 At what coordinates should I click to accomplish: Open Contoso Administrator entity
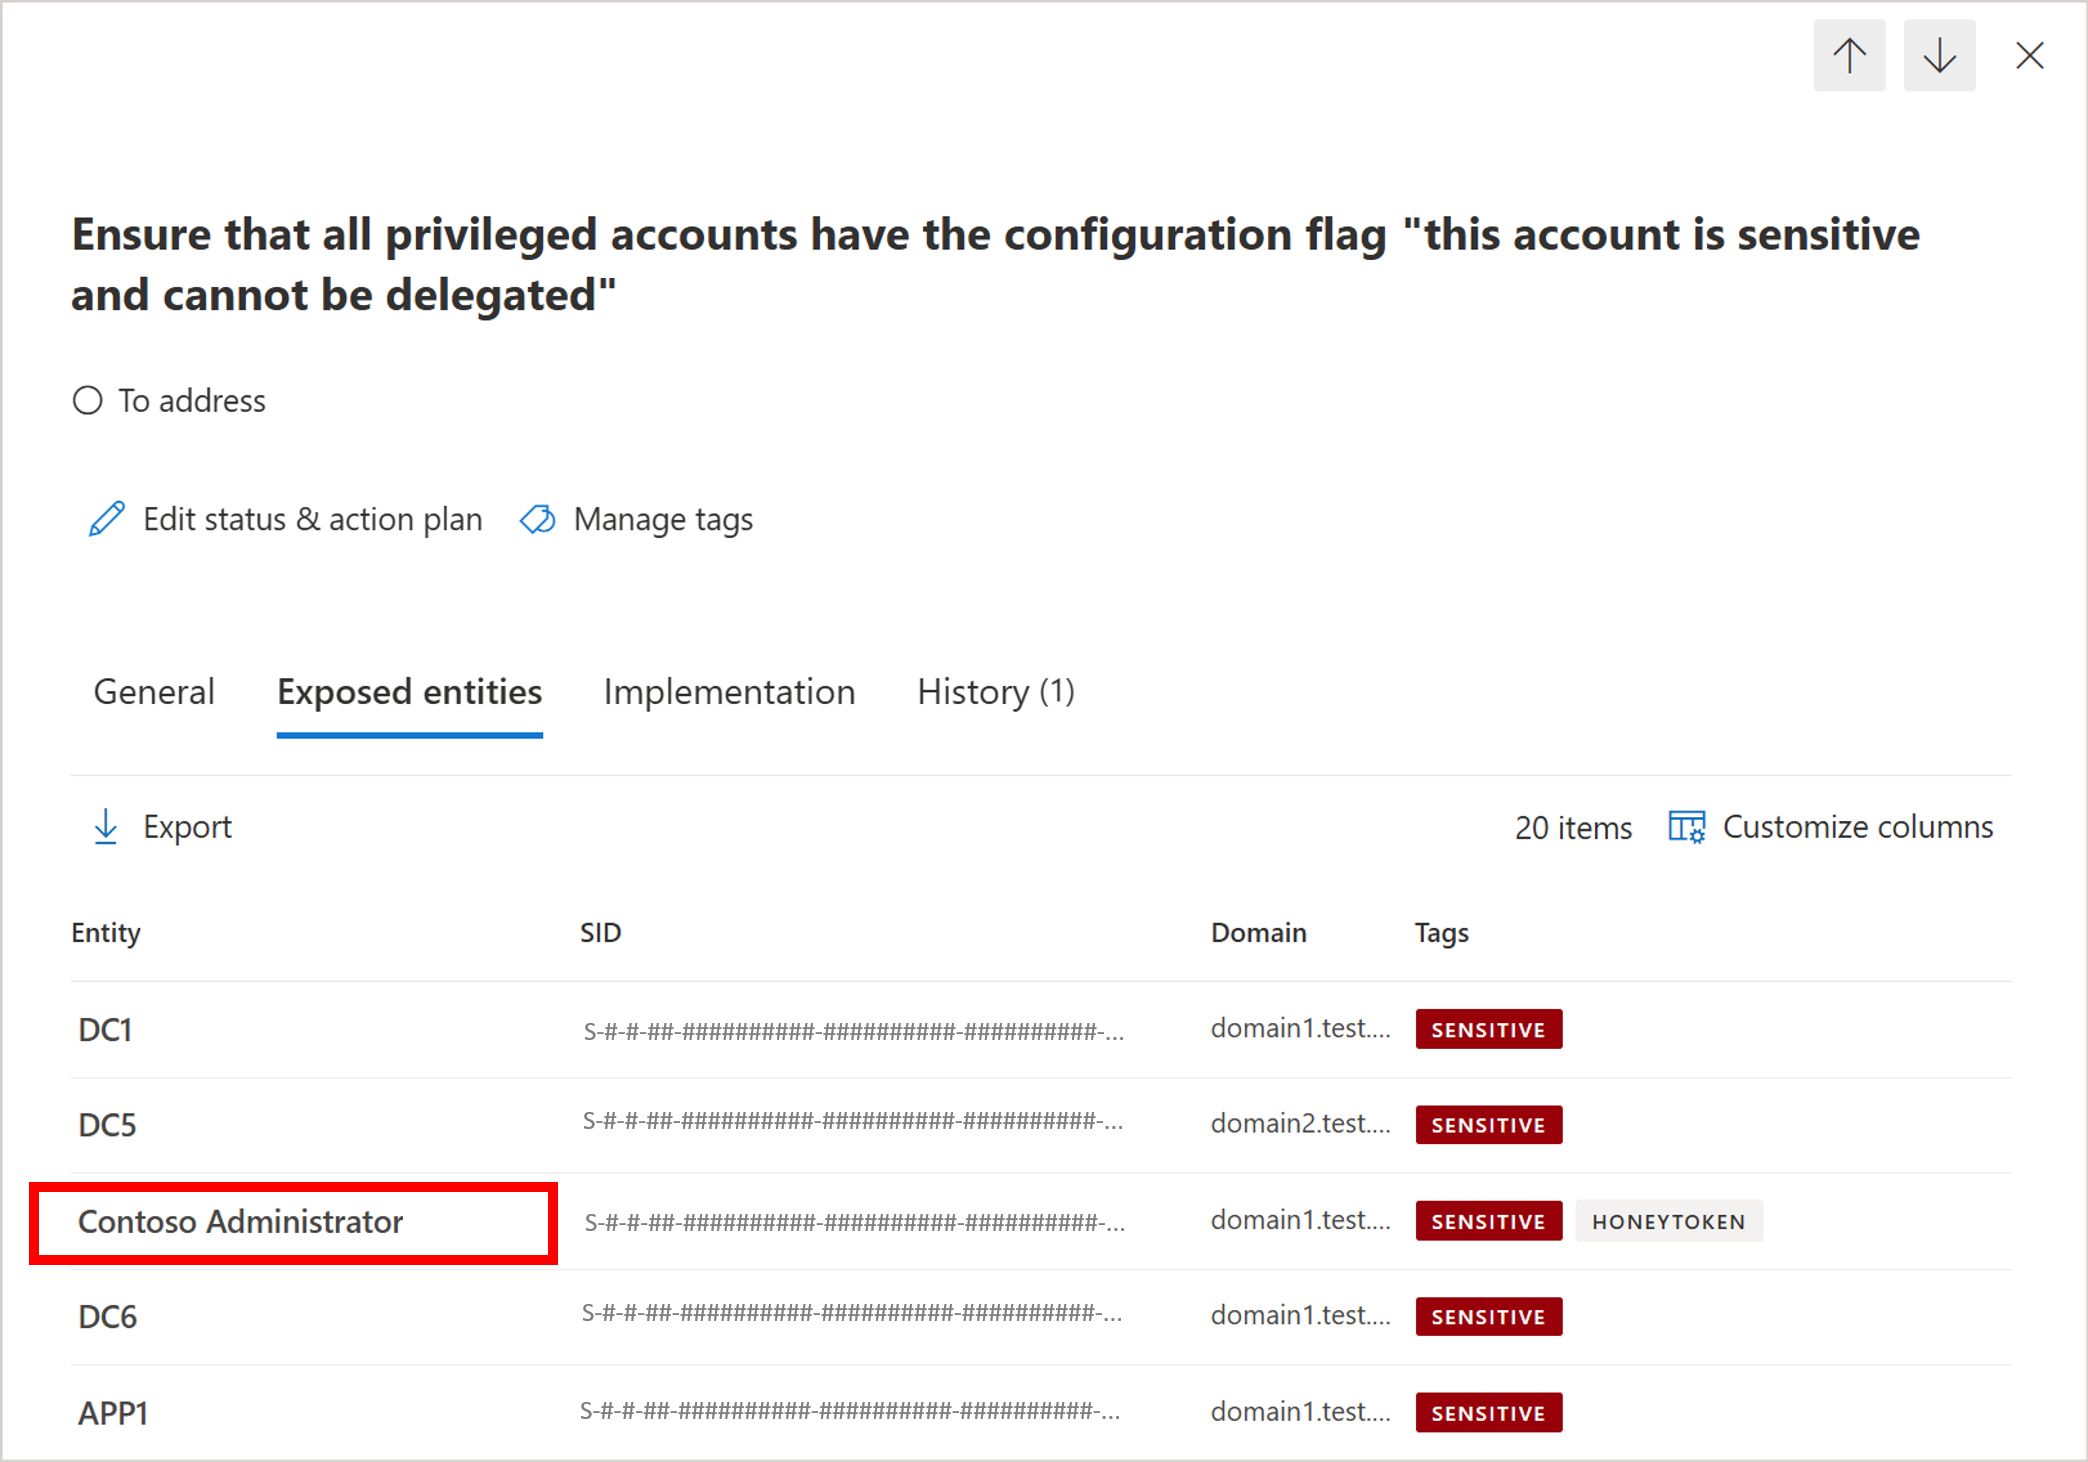pyautogui.click(x=240, y=1221)
